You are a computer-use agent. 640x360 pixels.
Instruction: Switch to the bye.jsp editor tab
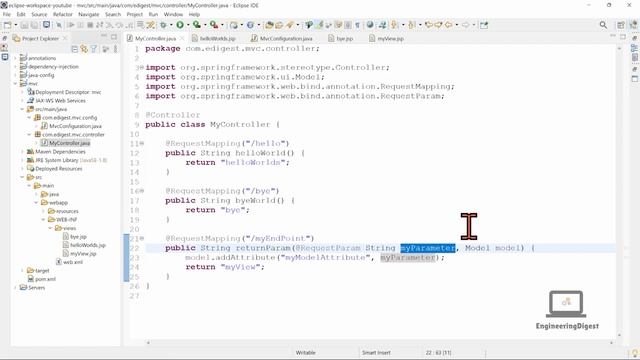[341, 38]
